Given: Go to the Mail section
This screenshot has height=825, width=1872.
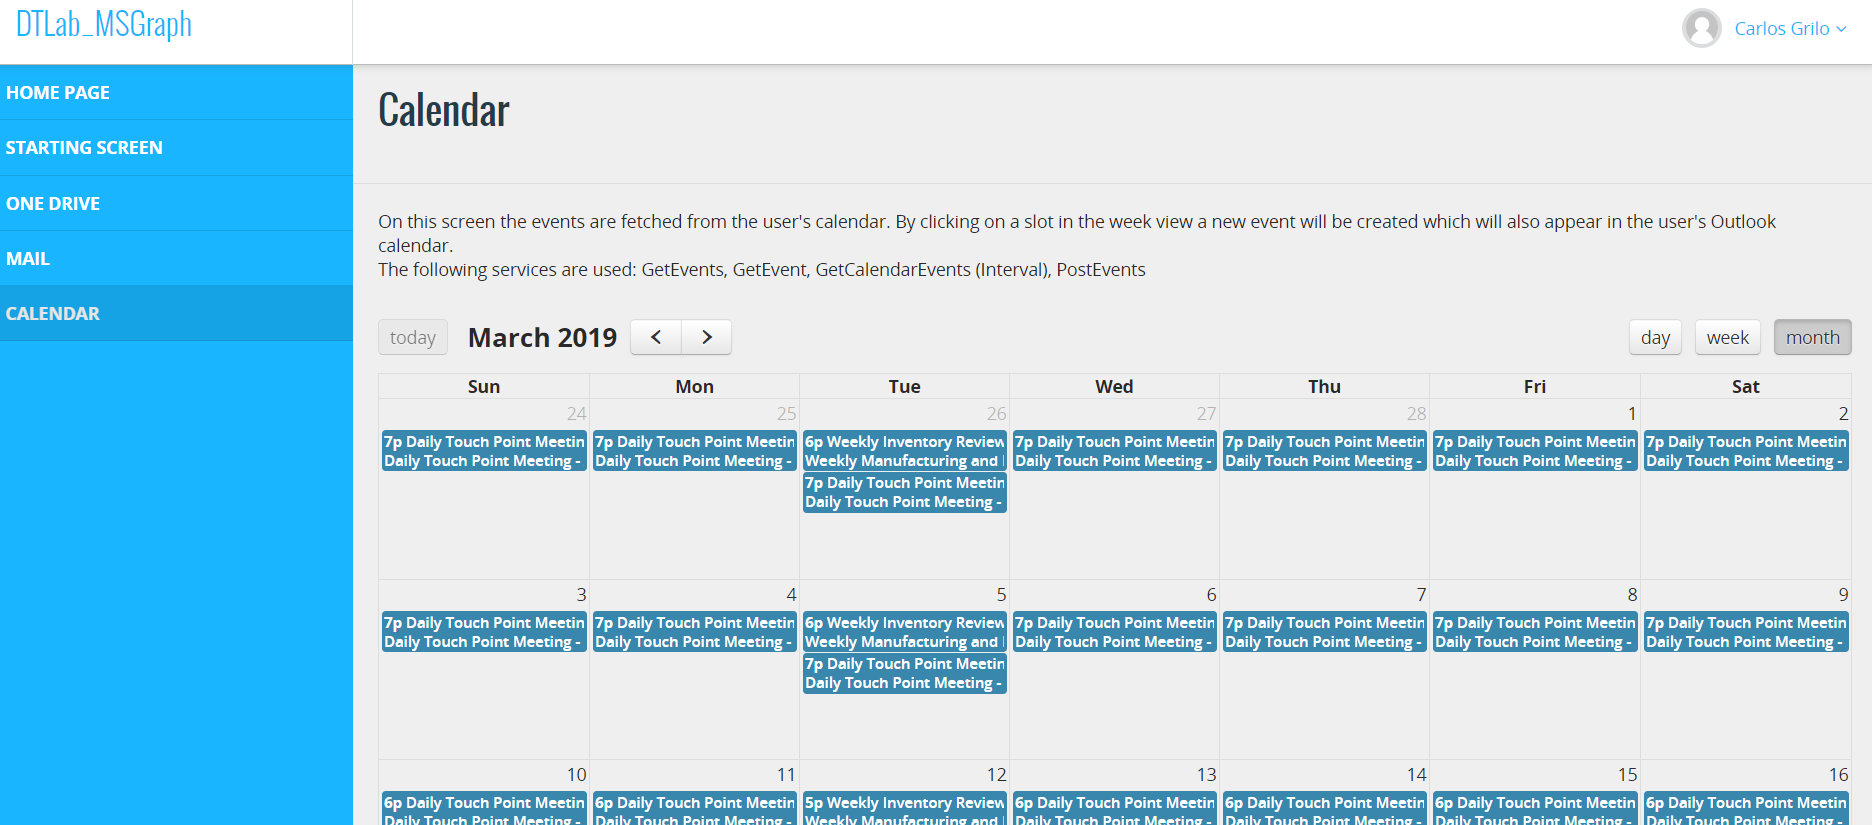Looking at the screenshot, I should (28, 259).
